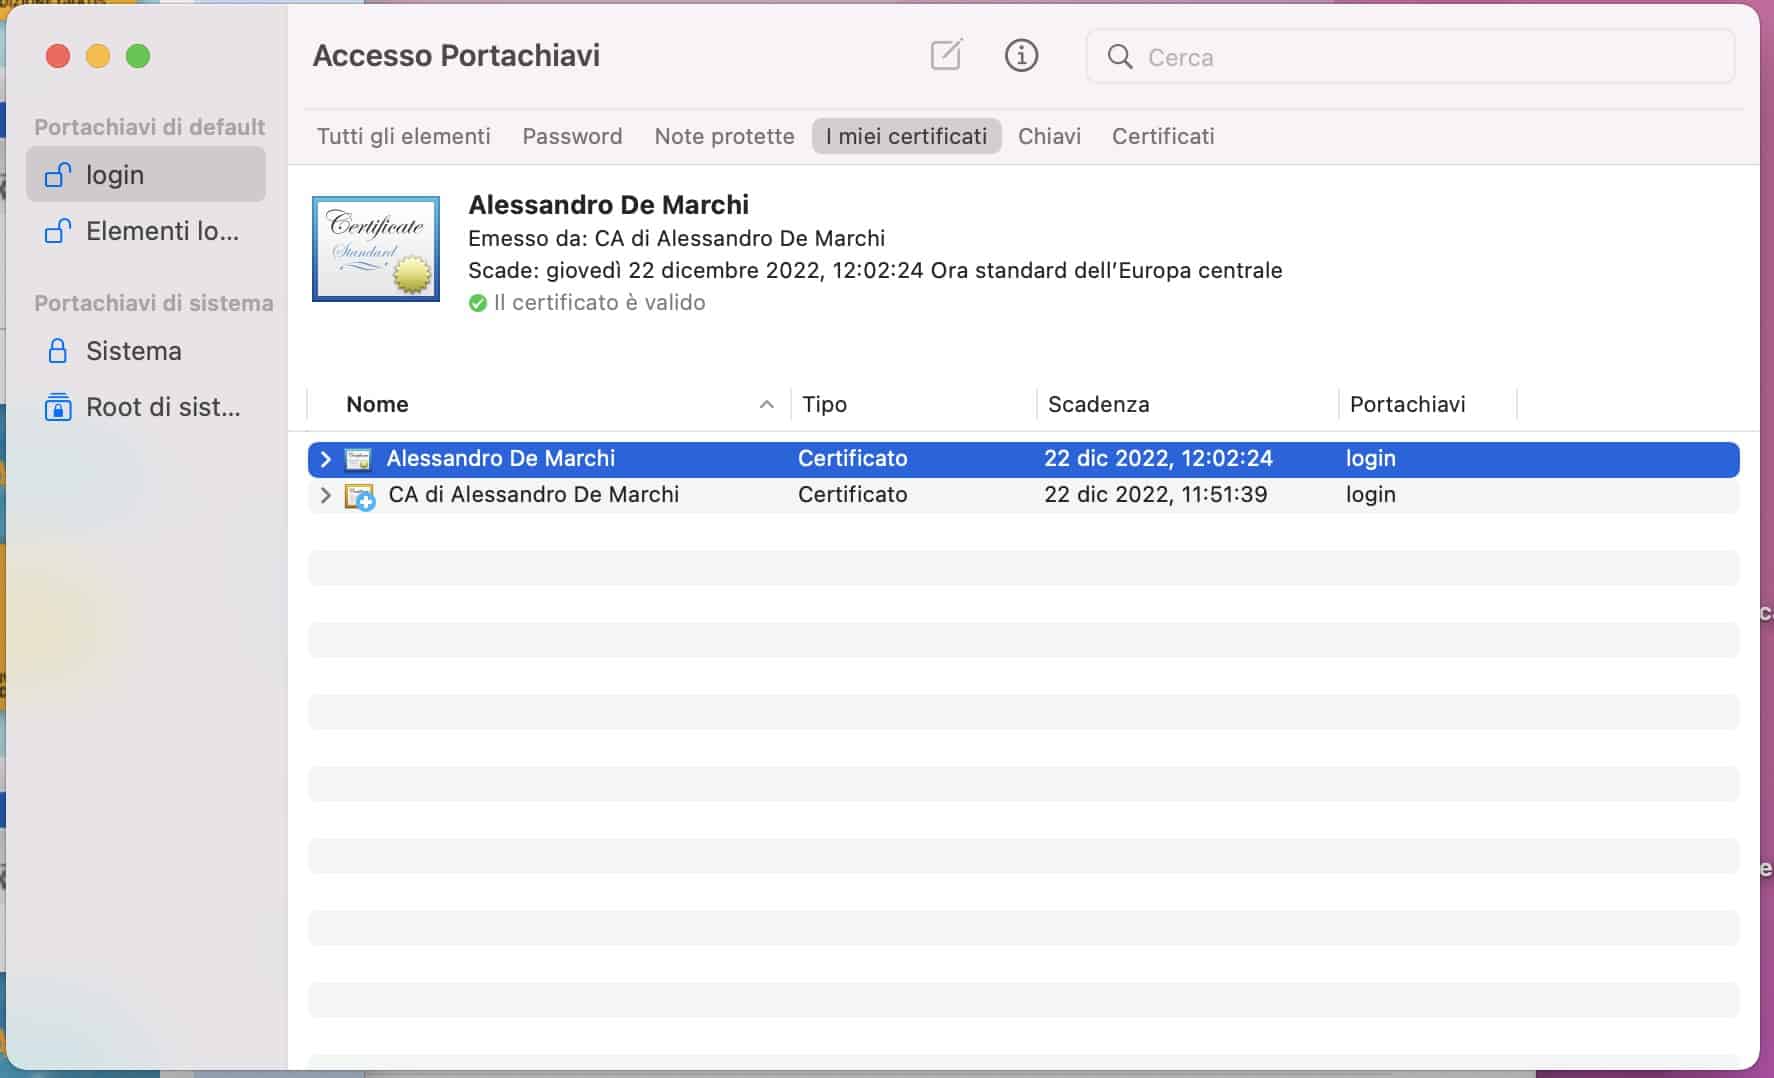Click the Scadenza column header
Image resolution: width=1774 pixels, height=1078 pixels.
pos(1098,404)
